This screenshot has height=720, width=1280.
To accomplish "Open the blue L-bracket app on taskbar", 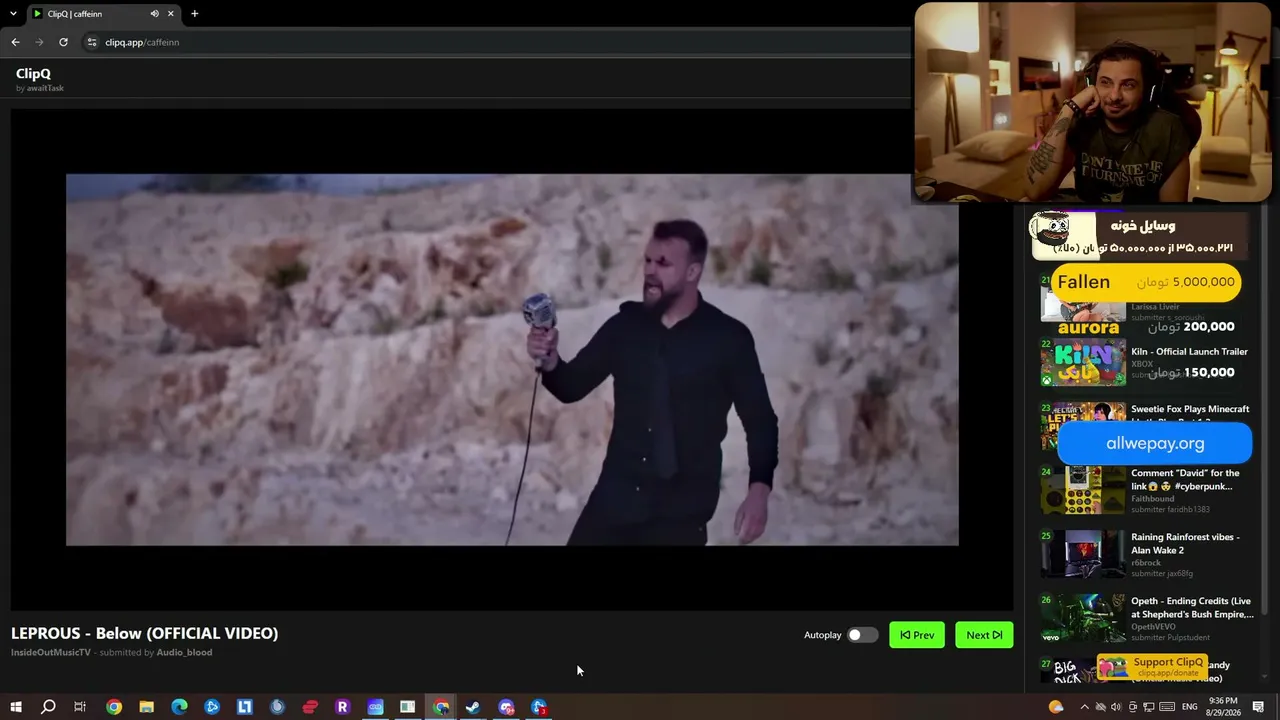I will click(x=244, y=707).
